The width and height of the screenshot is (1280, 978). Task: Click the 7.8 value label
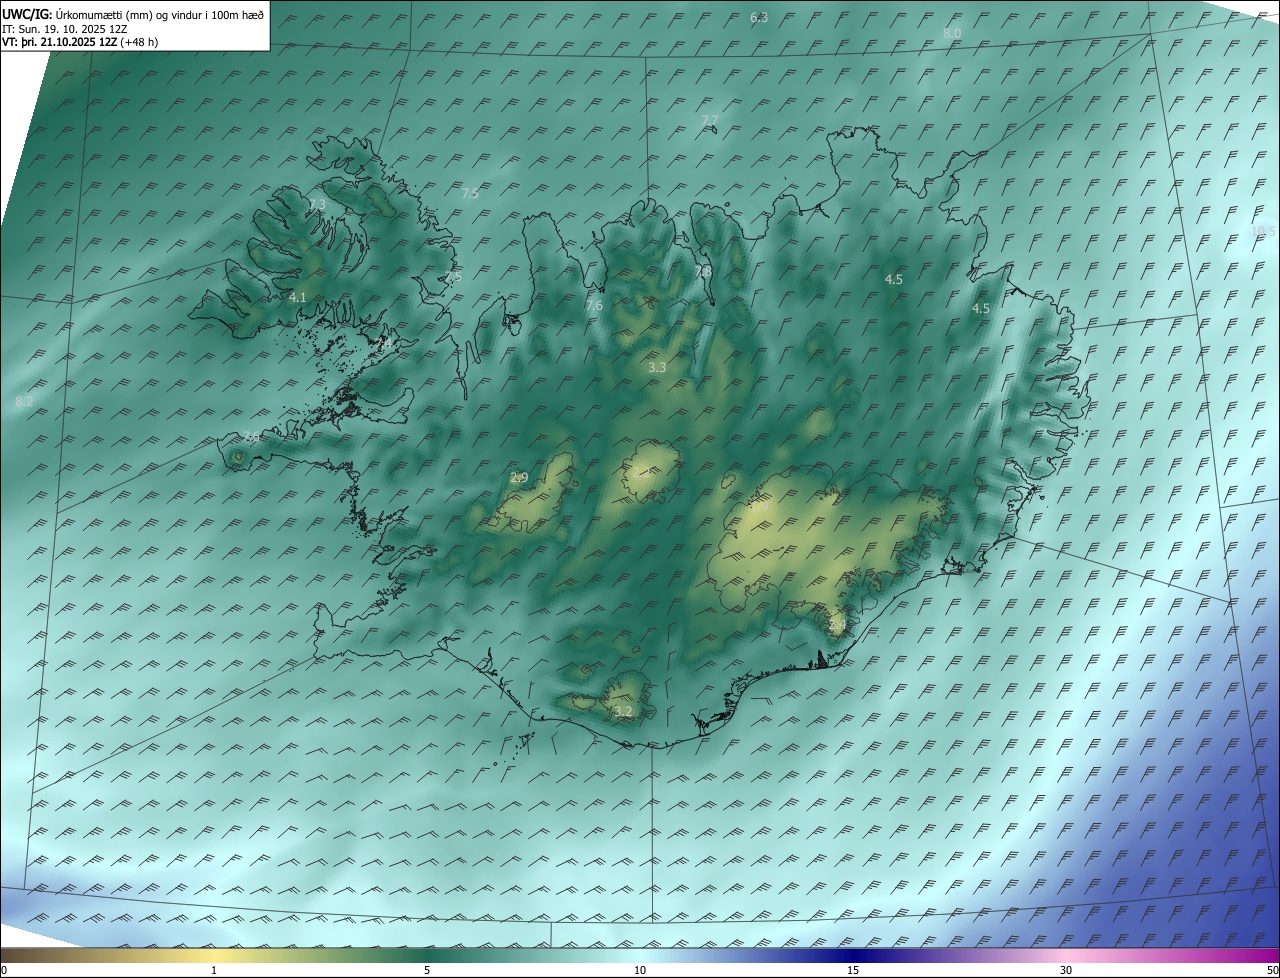703,272
